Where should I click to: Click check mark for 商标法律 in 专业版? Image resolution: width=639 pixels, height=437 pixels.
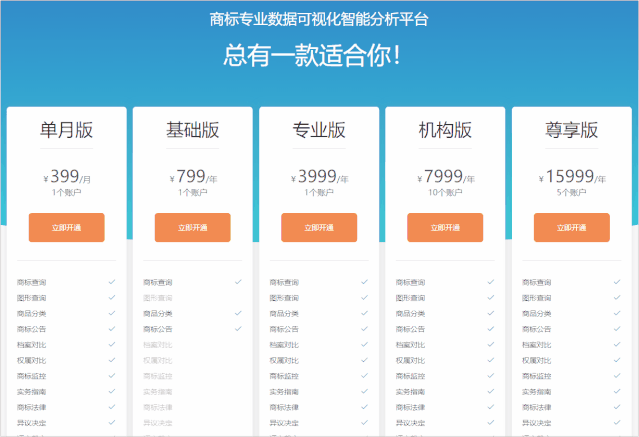click(x=364, y=407)
